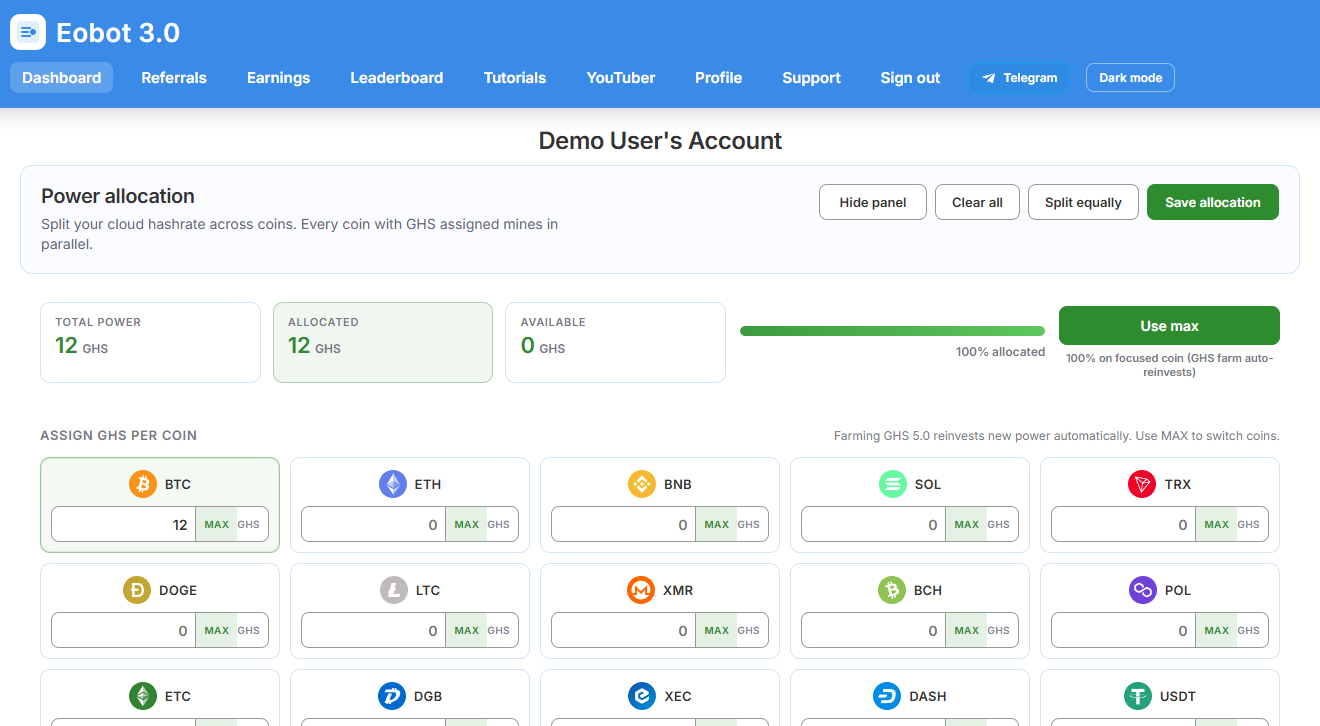Image resolution: width=1320 pixels, height=726 pixels.
Task: Toggle Dark mode
Action: click(1130, 78)
